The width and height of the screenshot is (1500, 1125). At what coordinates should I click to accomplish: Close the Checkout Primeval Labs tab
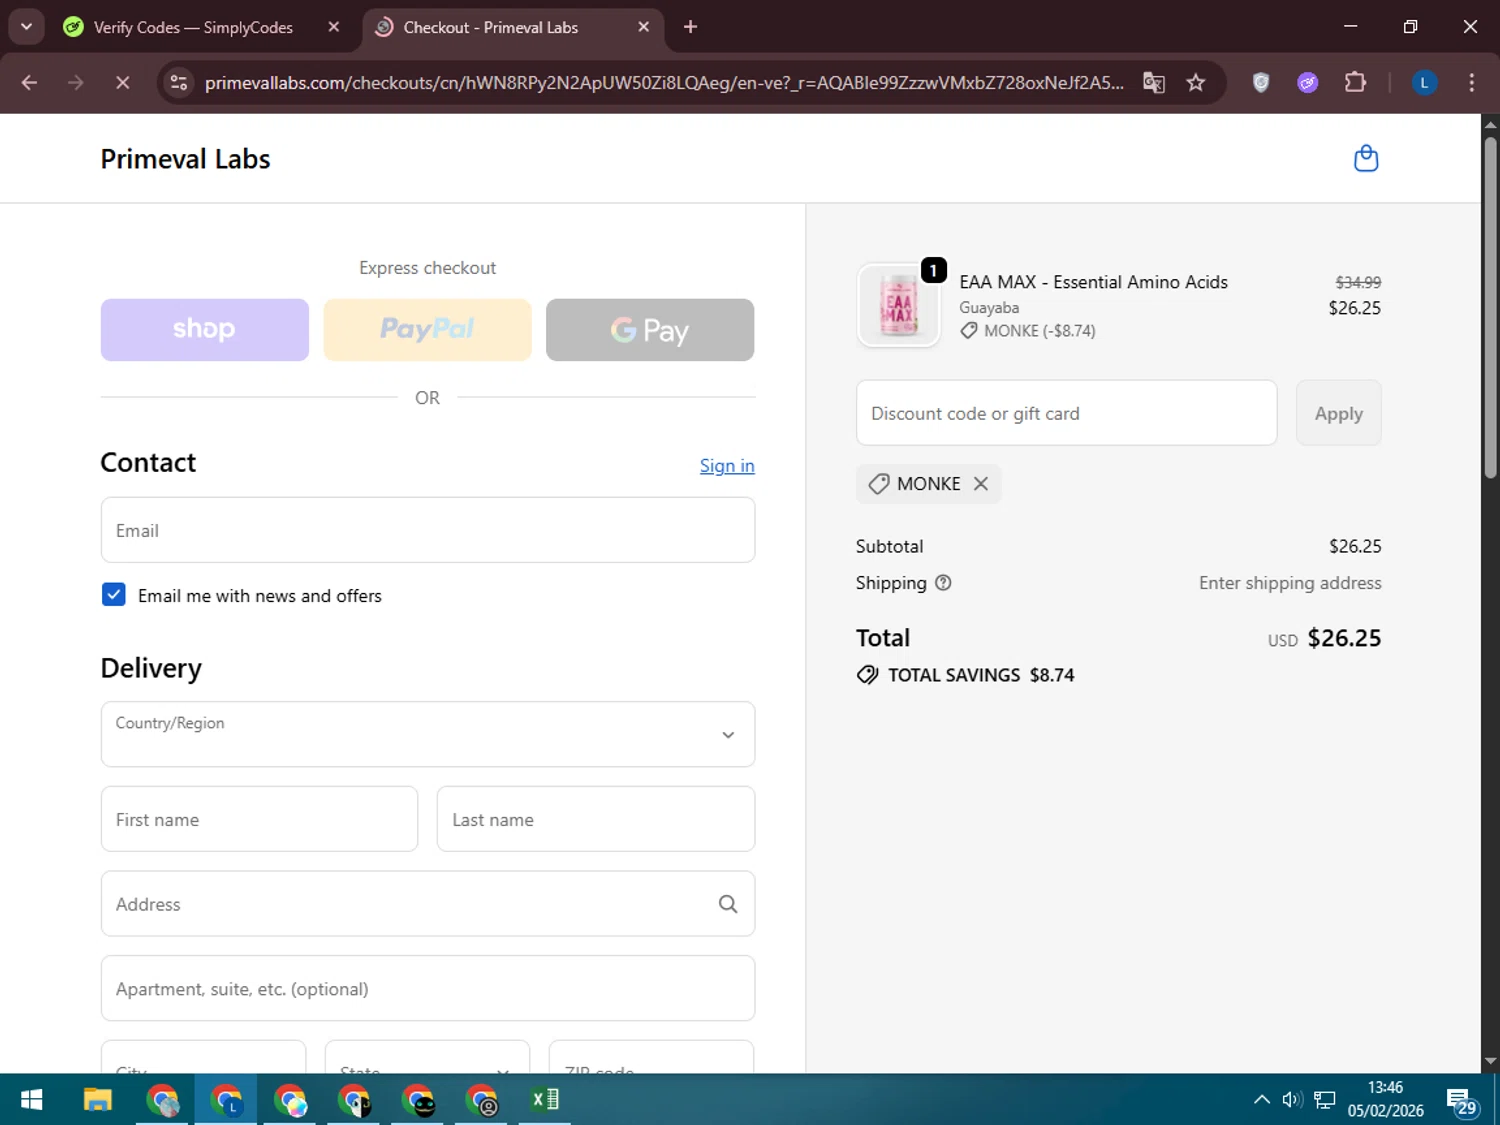[644, 27]
